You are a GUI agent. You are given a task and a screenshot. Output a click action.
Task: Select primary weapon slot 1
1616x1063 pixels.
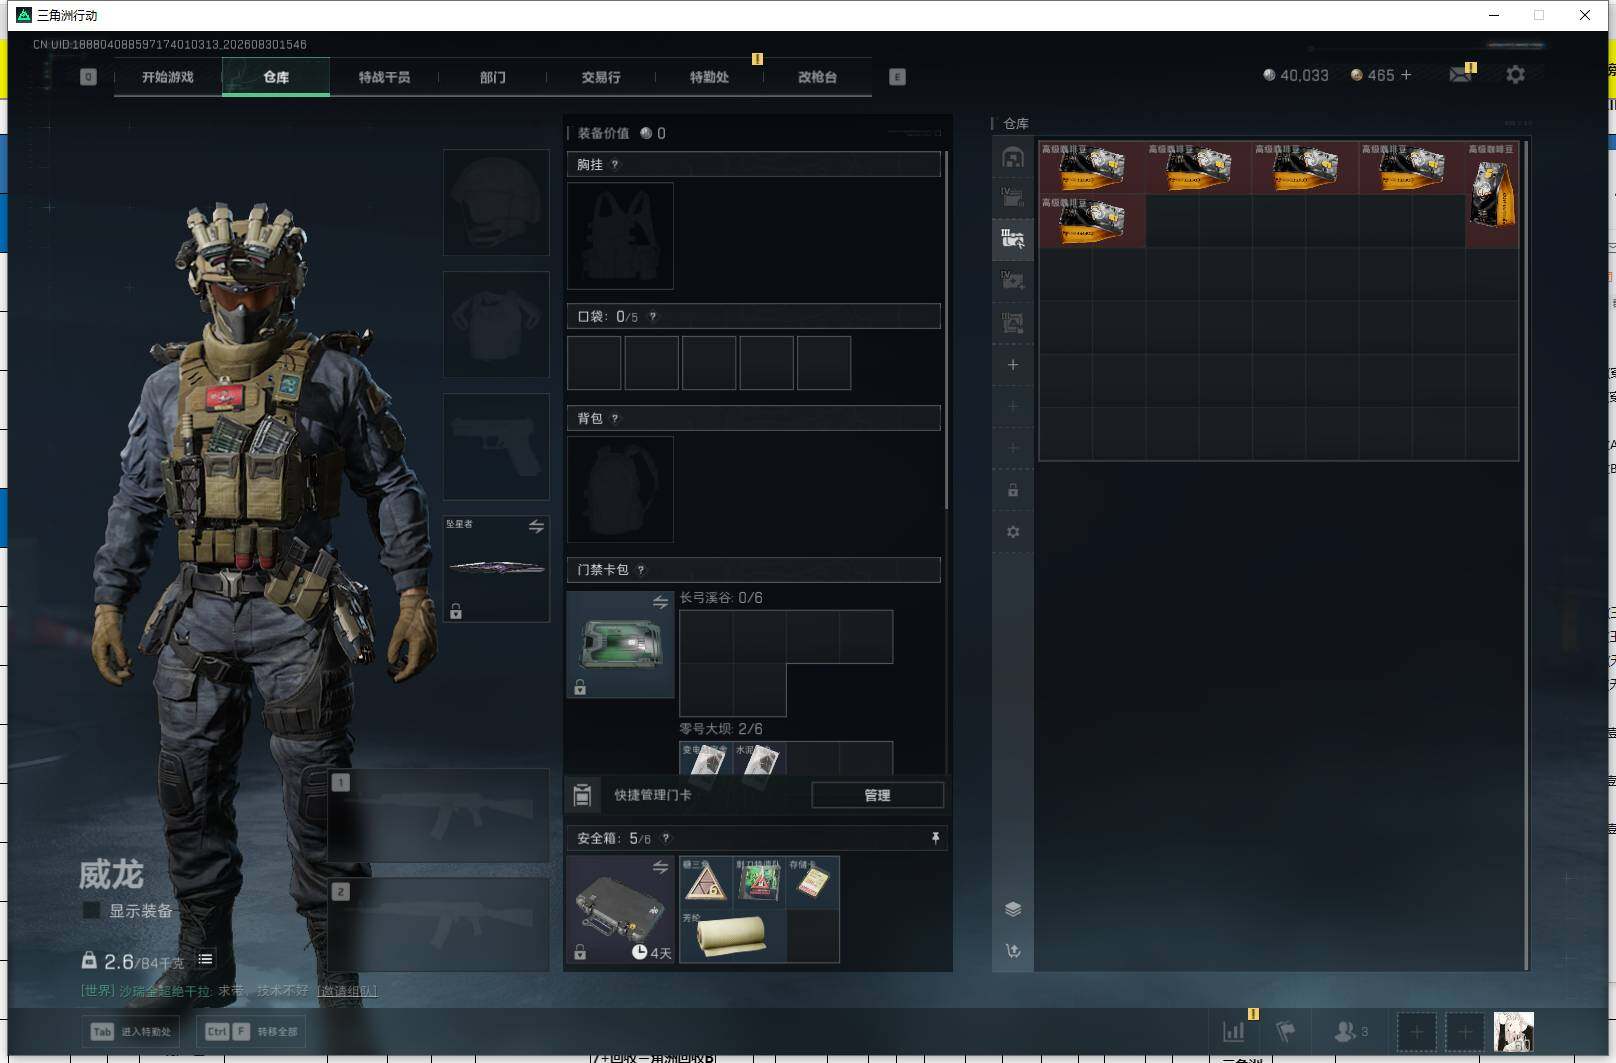438,815
